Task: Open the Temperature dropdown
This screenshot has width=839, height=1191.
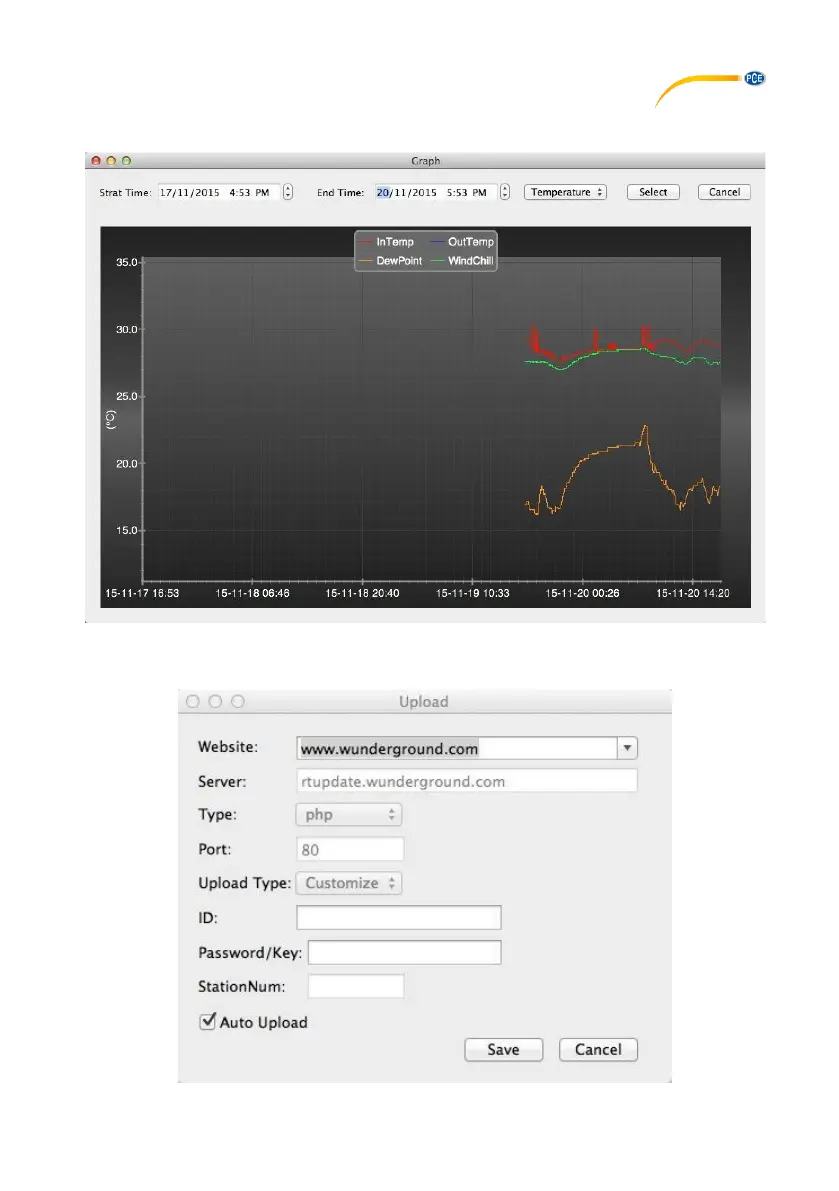Action: click(565, 192)
